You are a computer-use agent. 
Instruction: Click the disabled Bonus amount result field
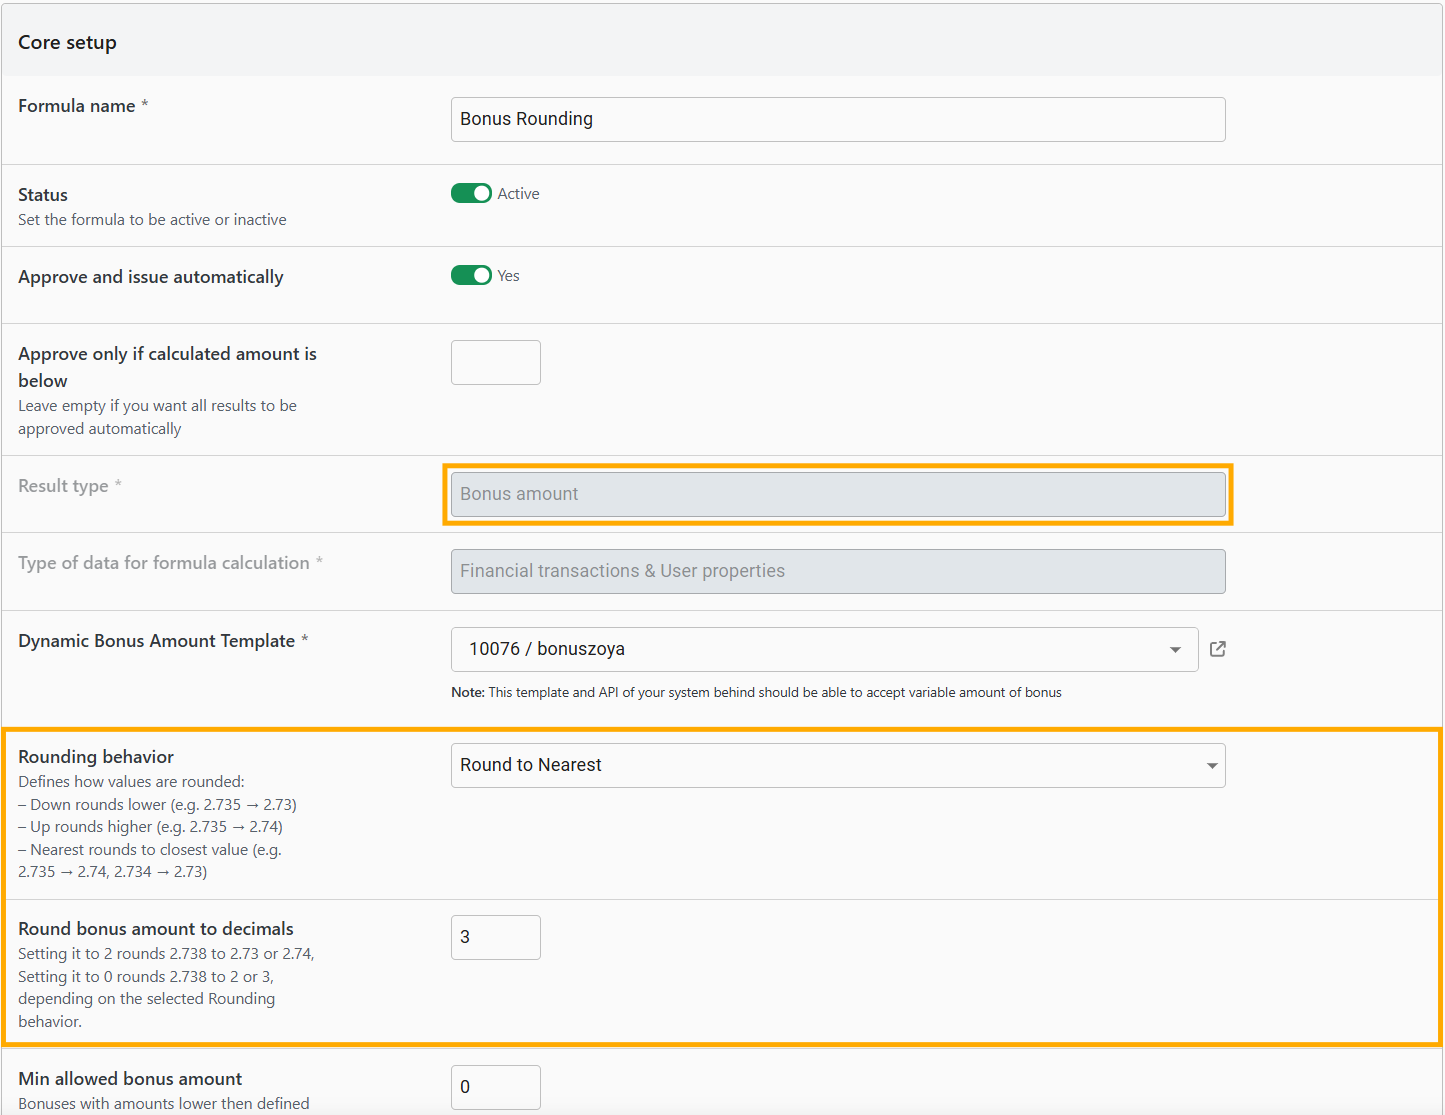point(837,494)
